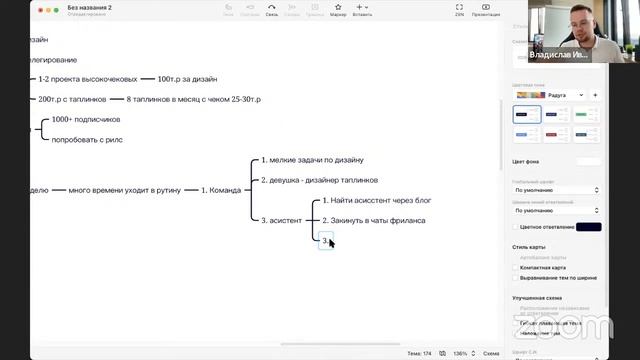Select '1. Найти асисстент через блог' node
The height and width of the screenshot is (360, 640).
pyautogui.click(x=377, y=200)
